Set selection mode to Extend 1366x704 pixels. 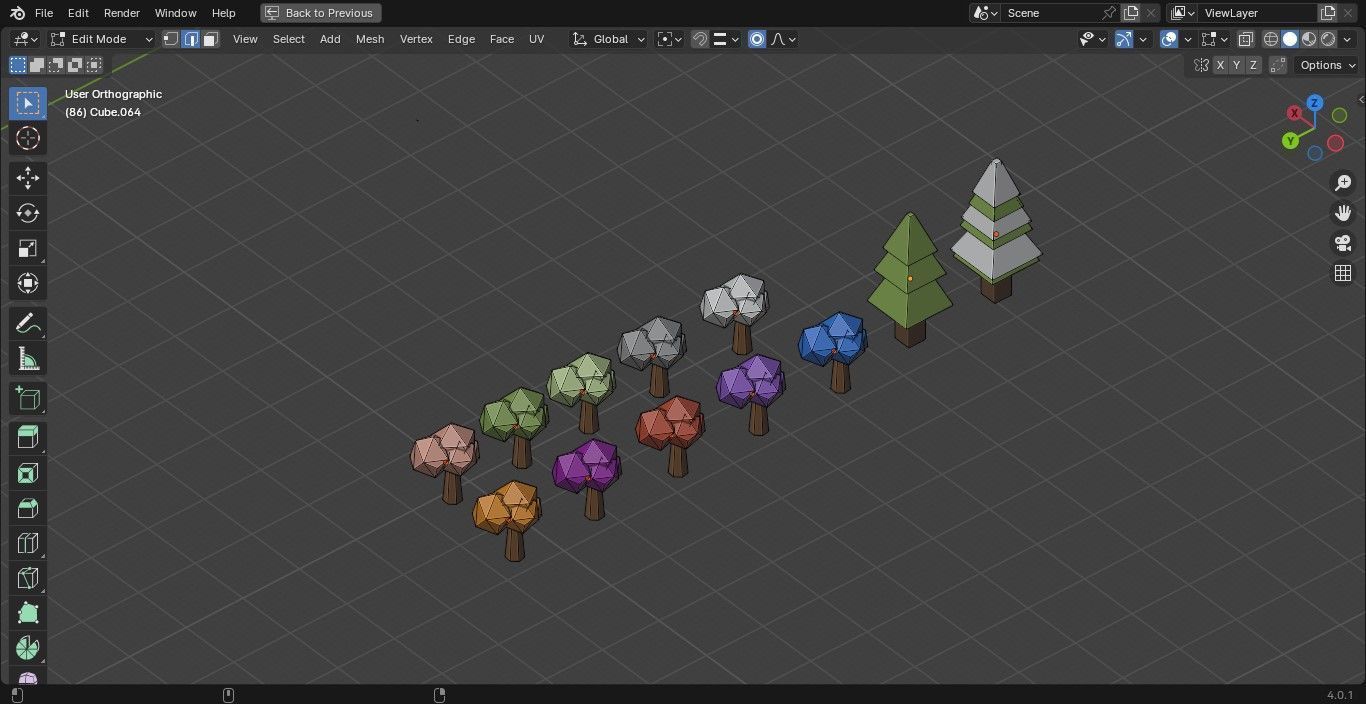[x=37, y=65]
